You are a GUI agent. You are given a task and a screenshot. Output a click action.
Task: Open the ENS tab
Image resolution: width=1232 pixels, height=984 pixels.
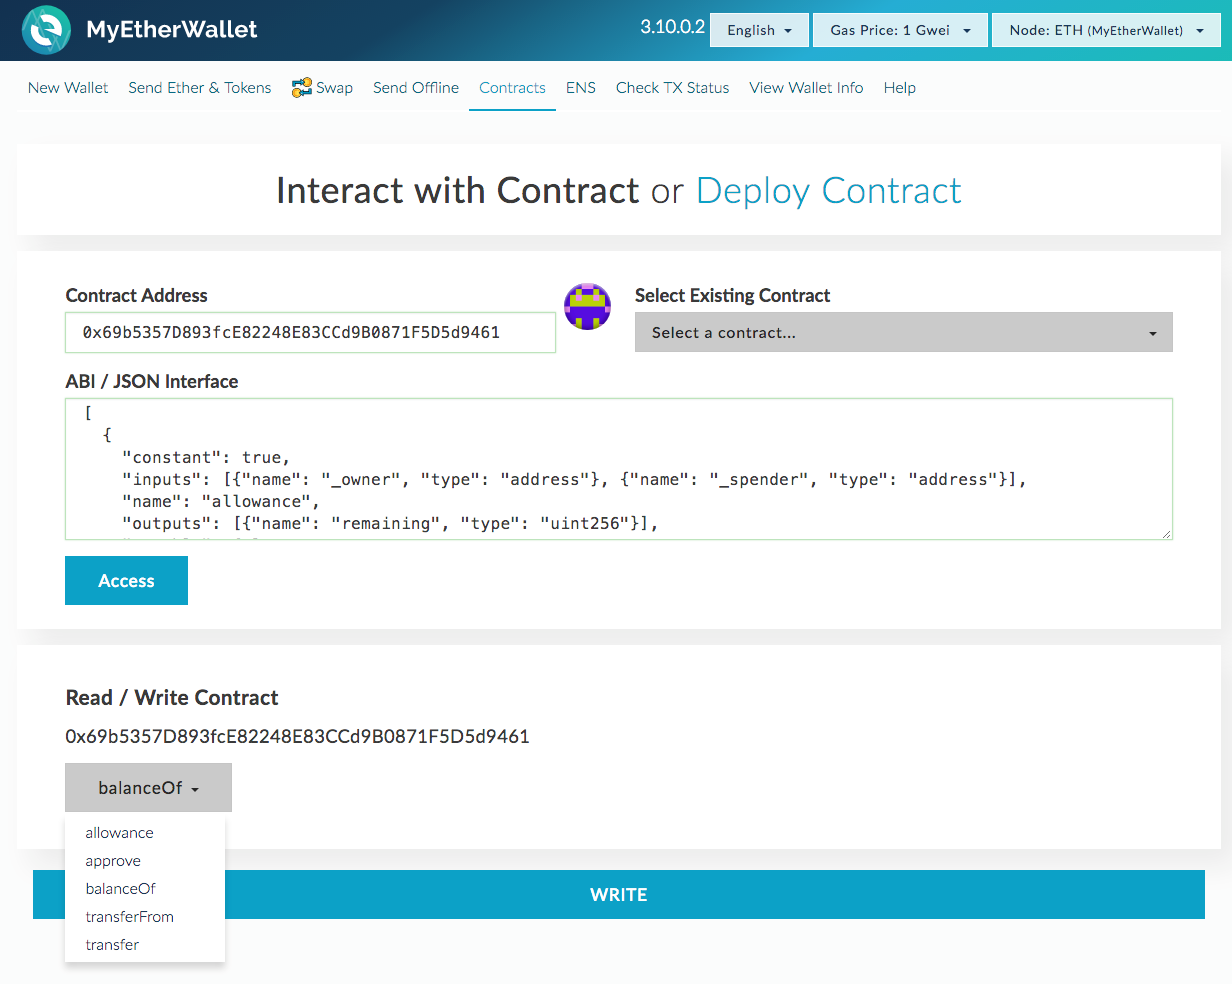click(581, 88)
